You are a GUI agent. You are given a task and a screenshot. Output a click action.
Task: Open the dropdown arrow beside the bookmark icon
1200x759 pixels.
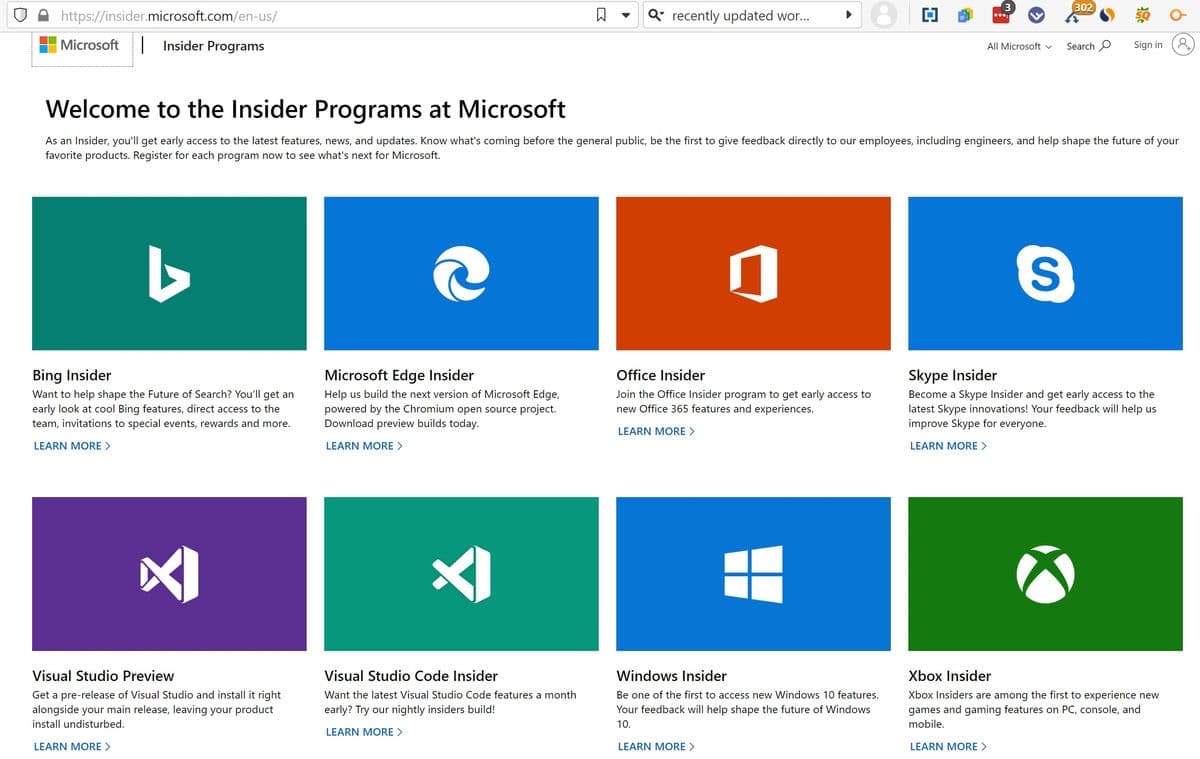click(x=626, y=15)
